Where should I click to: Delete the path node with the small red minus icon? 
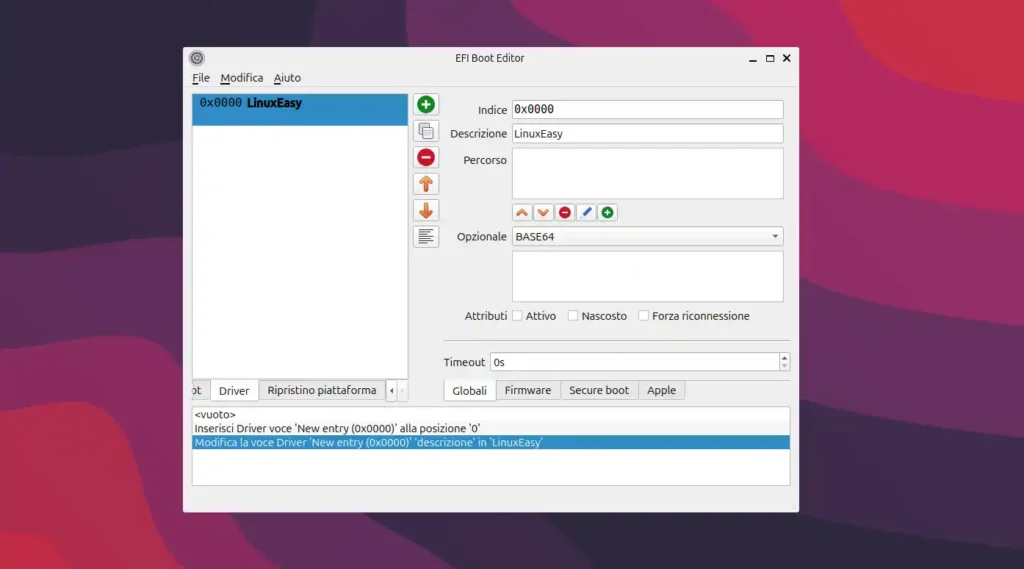[x=565, y=212]
